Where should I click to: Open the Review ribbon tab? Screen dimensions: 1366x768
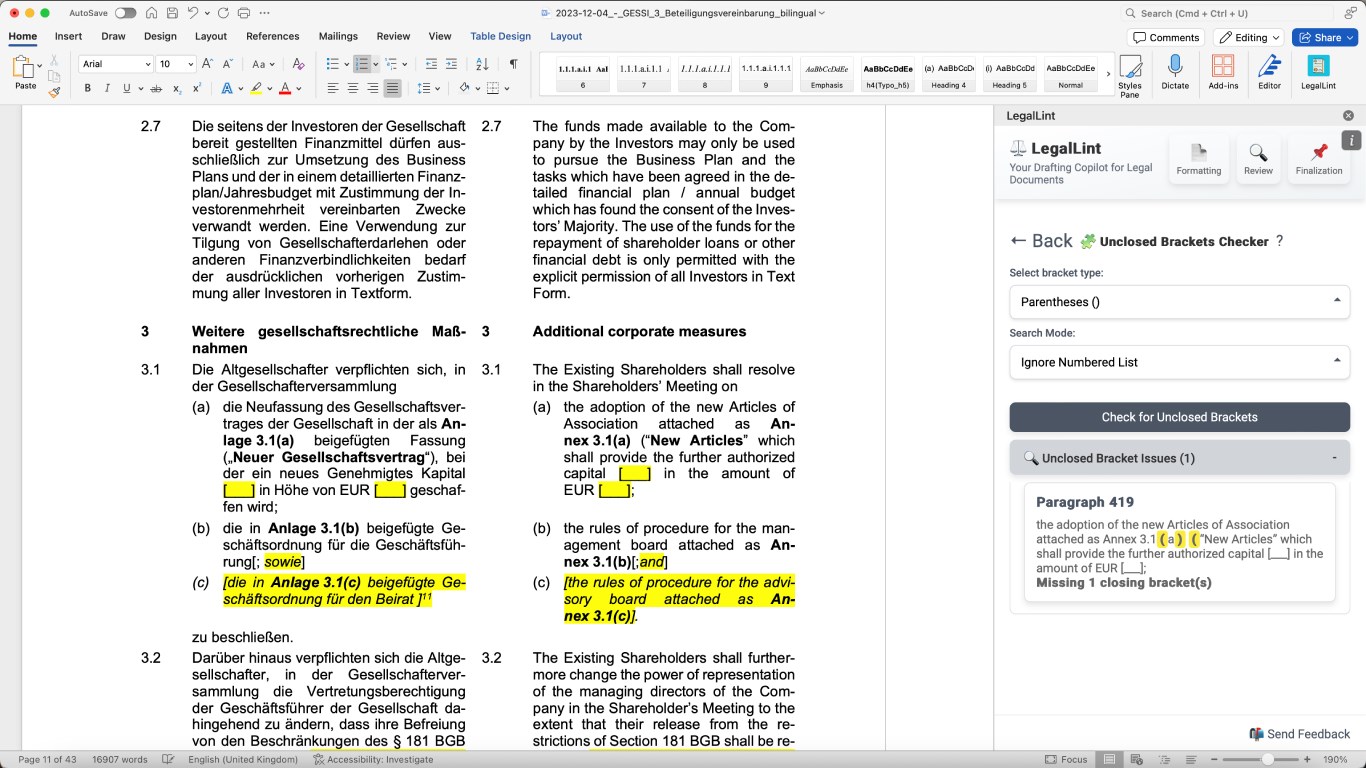393,36
